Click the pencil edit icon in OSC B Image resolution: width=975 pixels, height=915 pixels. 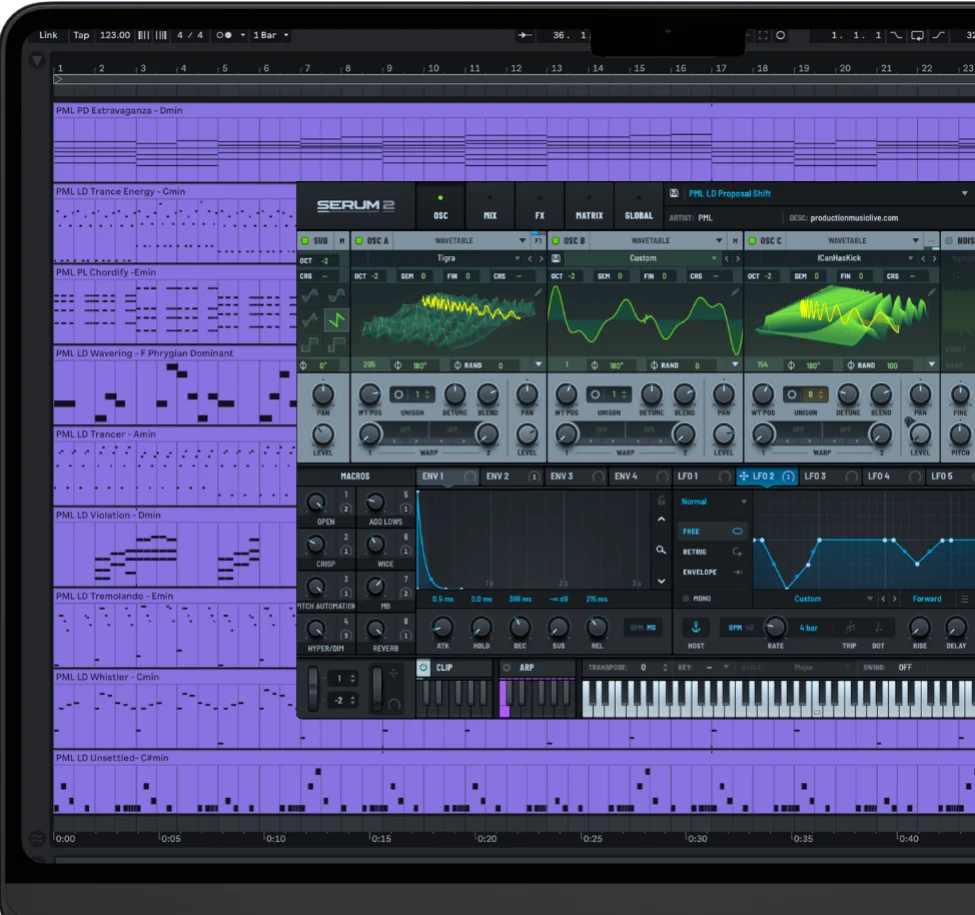(735, 292)
